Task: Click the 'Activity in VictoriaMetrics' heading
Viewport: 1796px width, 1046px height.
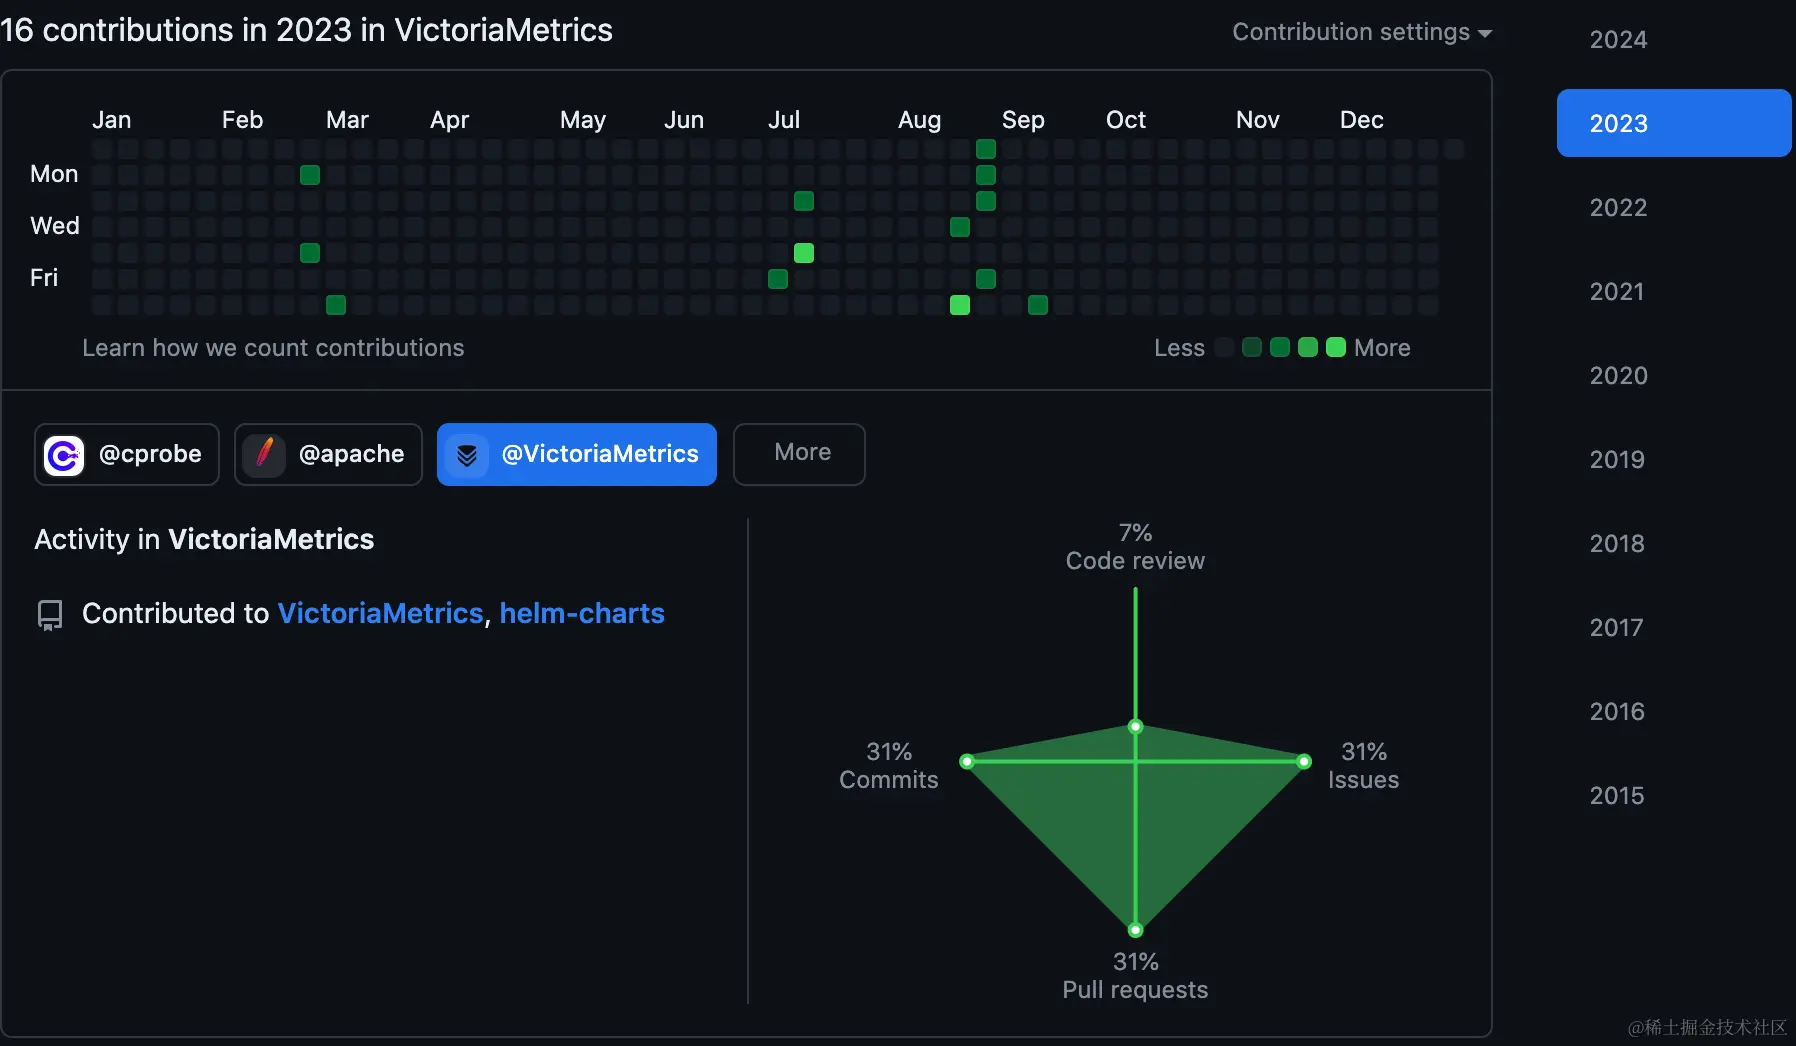Action: pyautogui.click(x=204, y=540)
